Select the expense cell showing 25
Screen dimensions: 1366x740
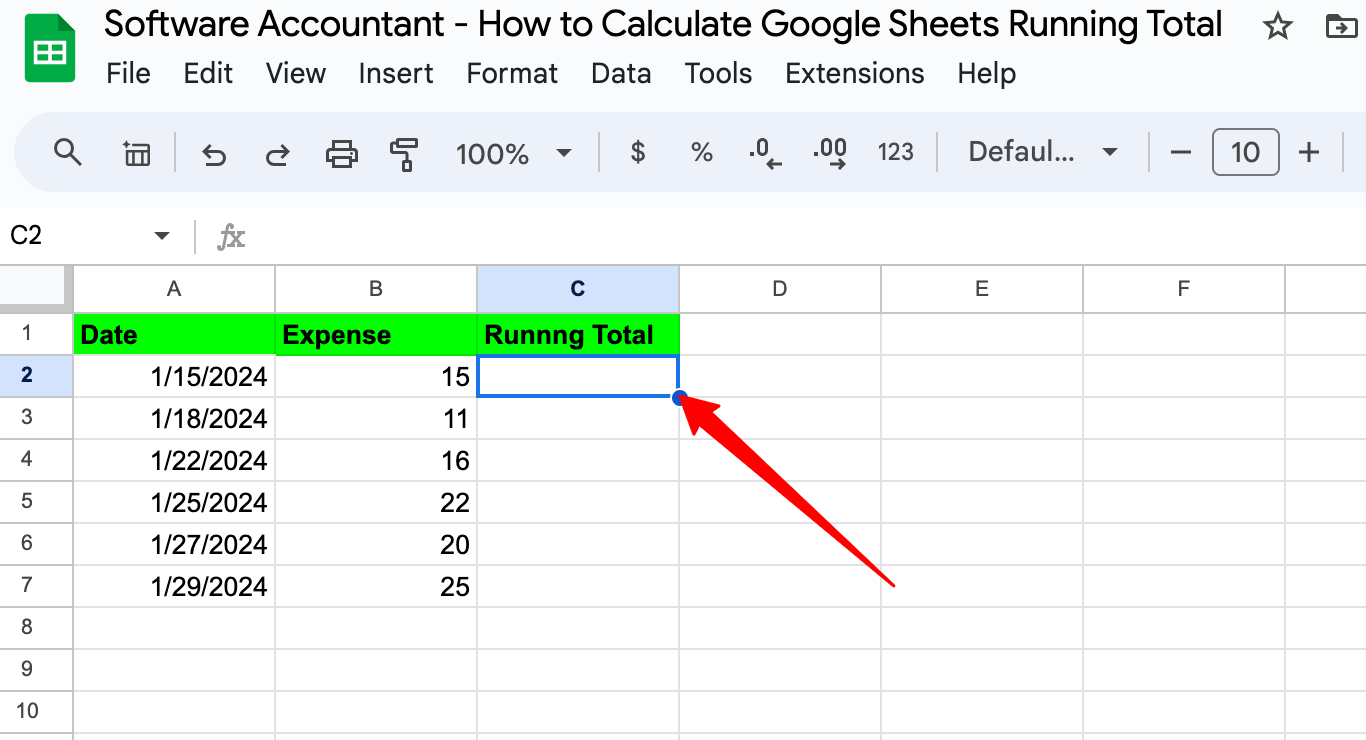376,586
